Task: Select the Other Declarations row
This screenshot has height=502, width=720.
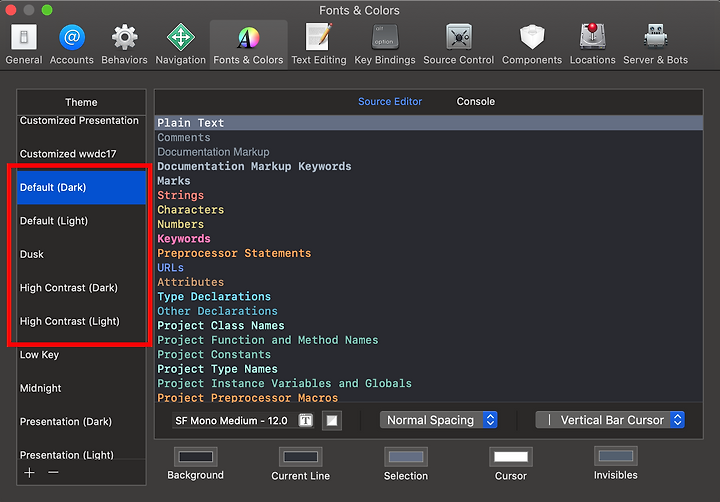Action: [429, 311]
